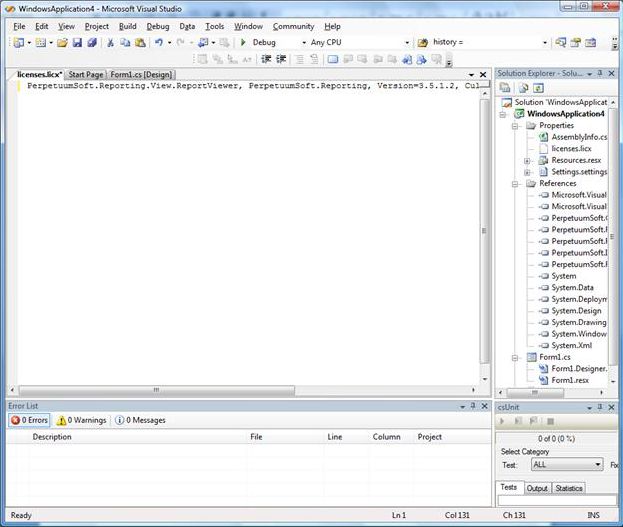
Task: Click the Decrease Indent toolbar icon
Action: pos(266,59)
